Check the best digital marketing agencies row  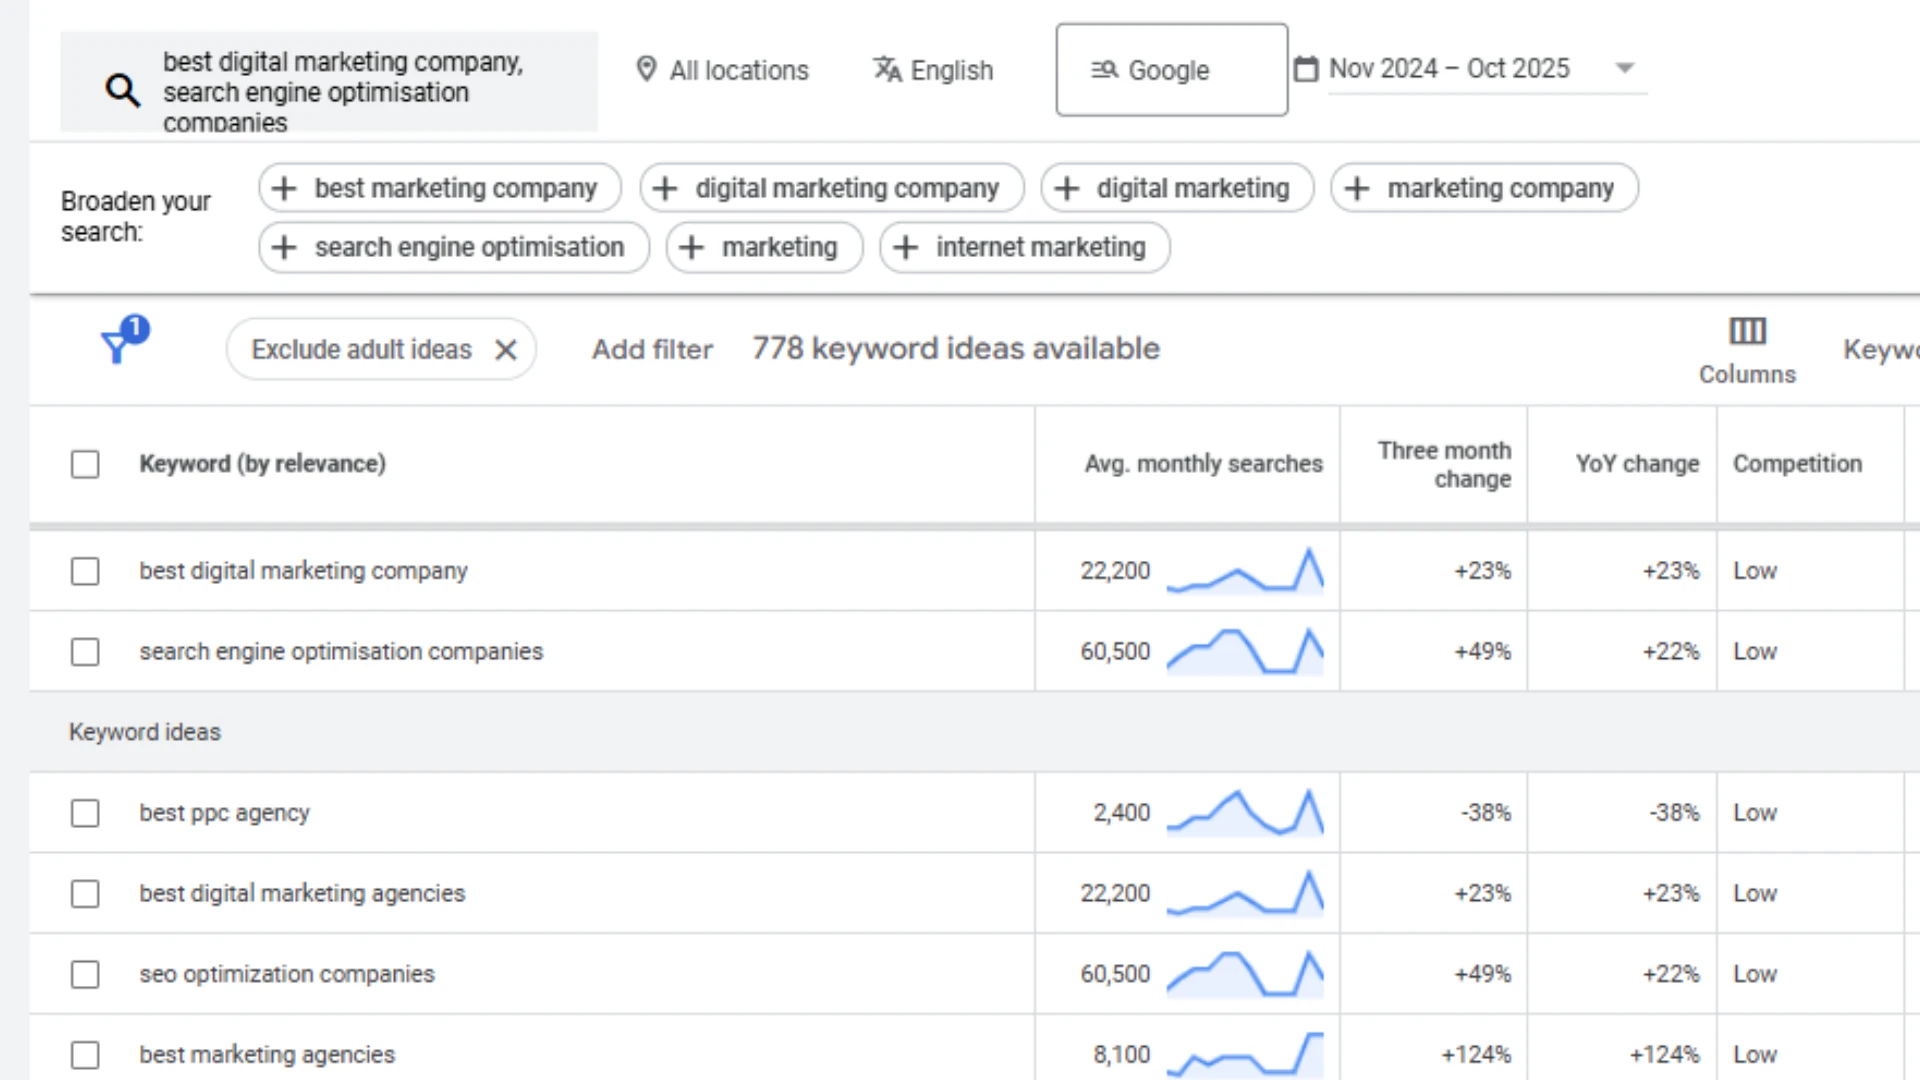(x=85, y=893)
